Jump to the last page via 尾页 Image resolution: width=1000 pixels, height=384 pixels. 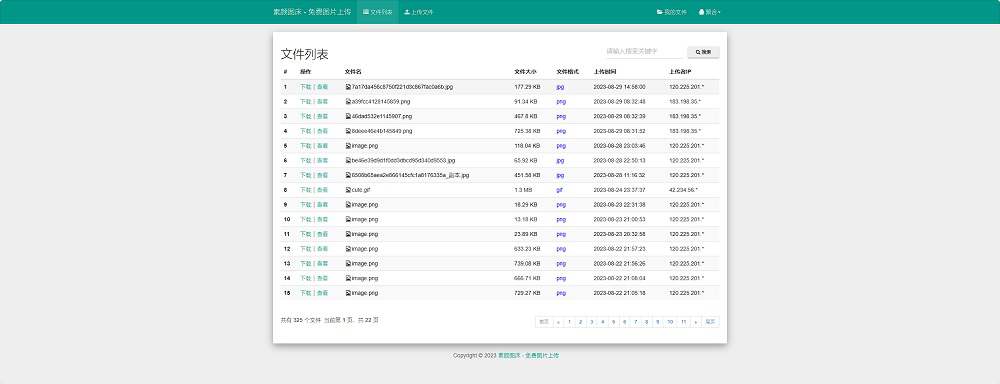tap(710, 322)
